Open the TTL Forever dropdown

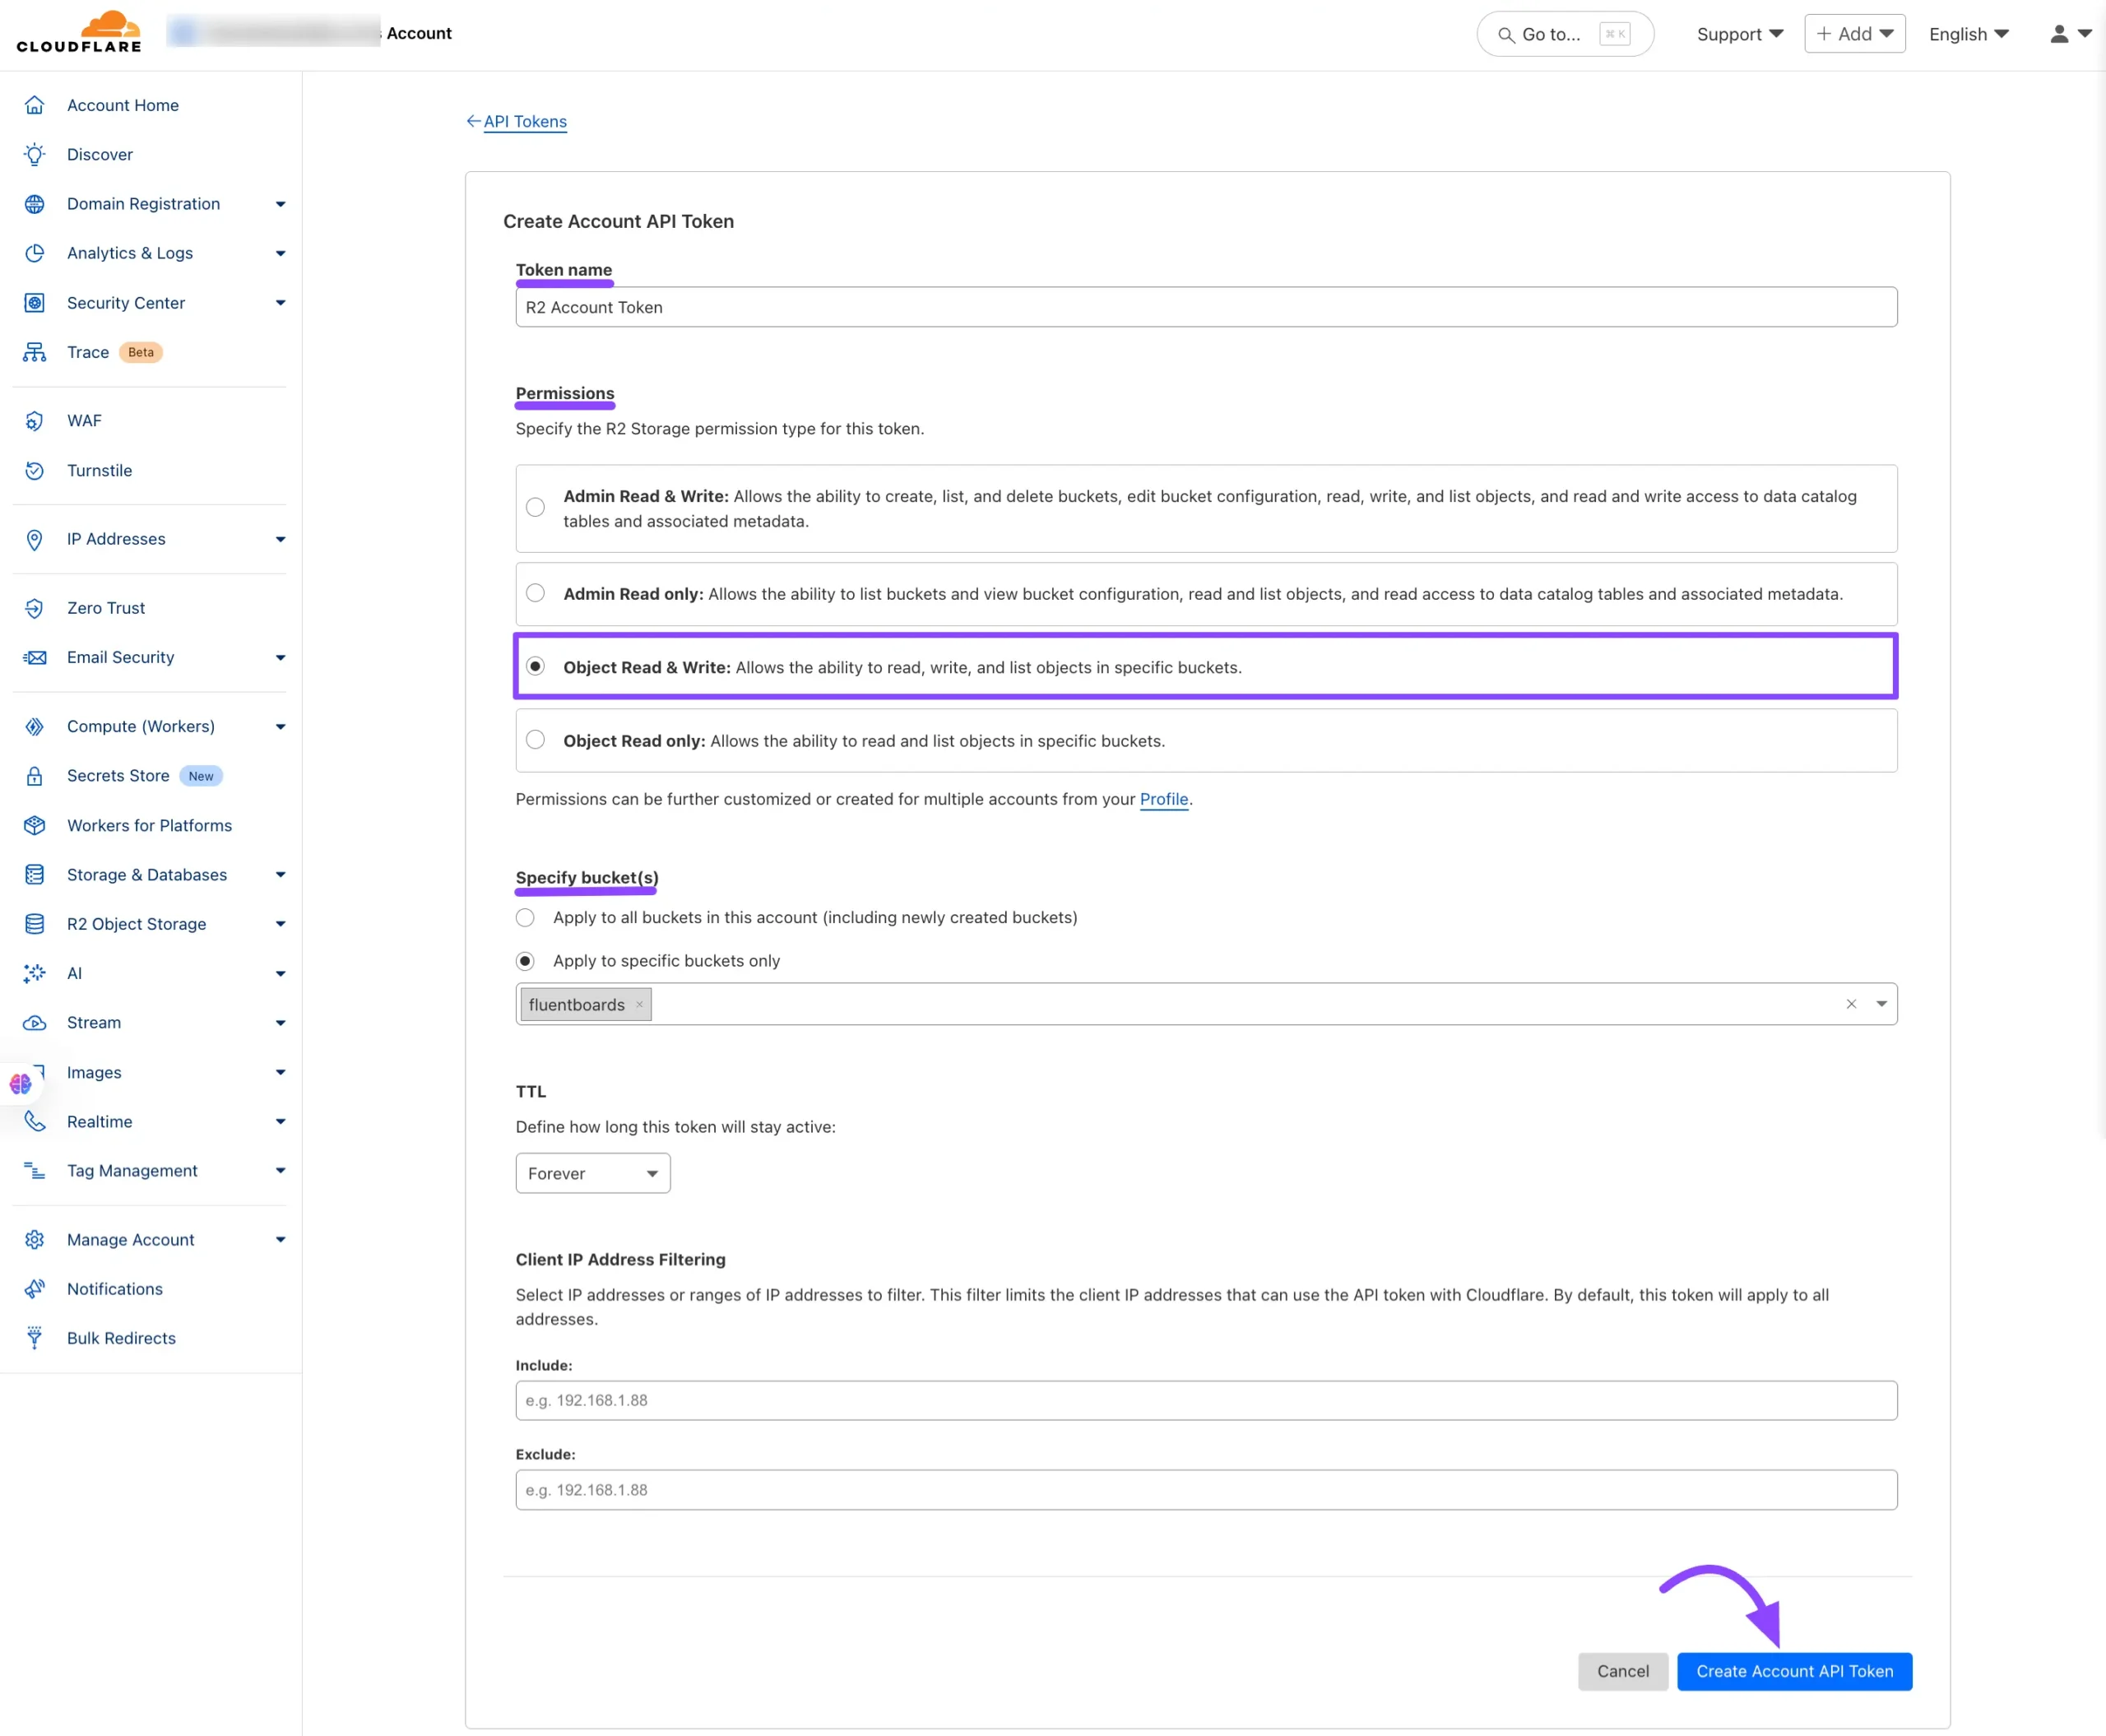[593, 1173]
